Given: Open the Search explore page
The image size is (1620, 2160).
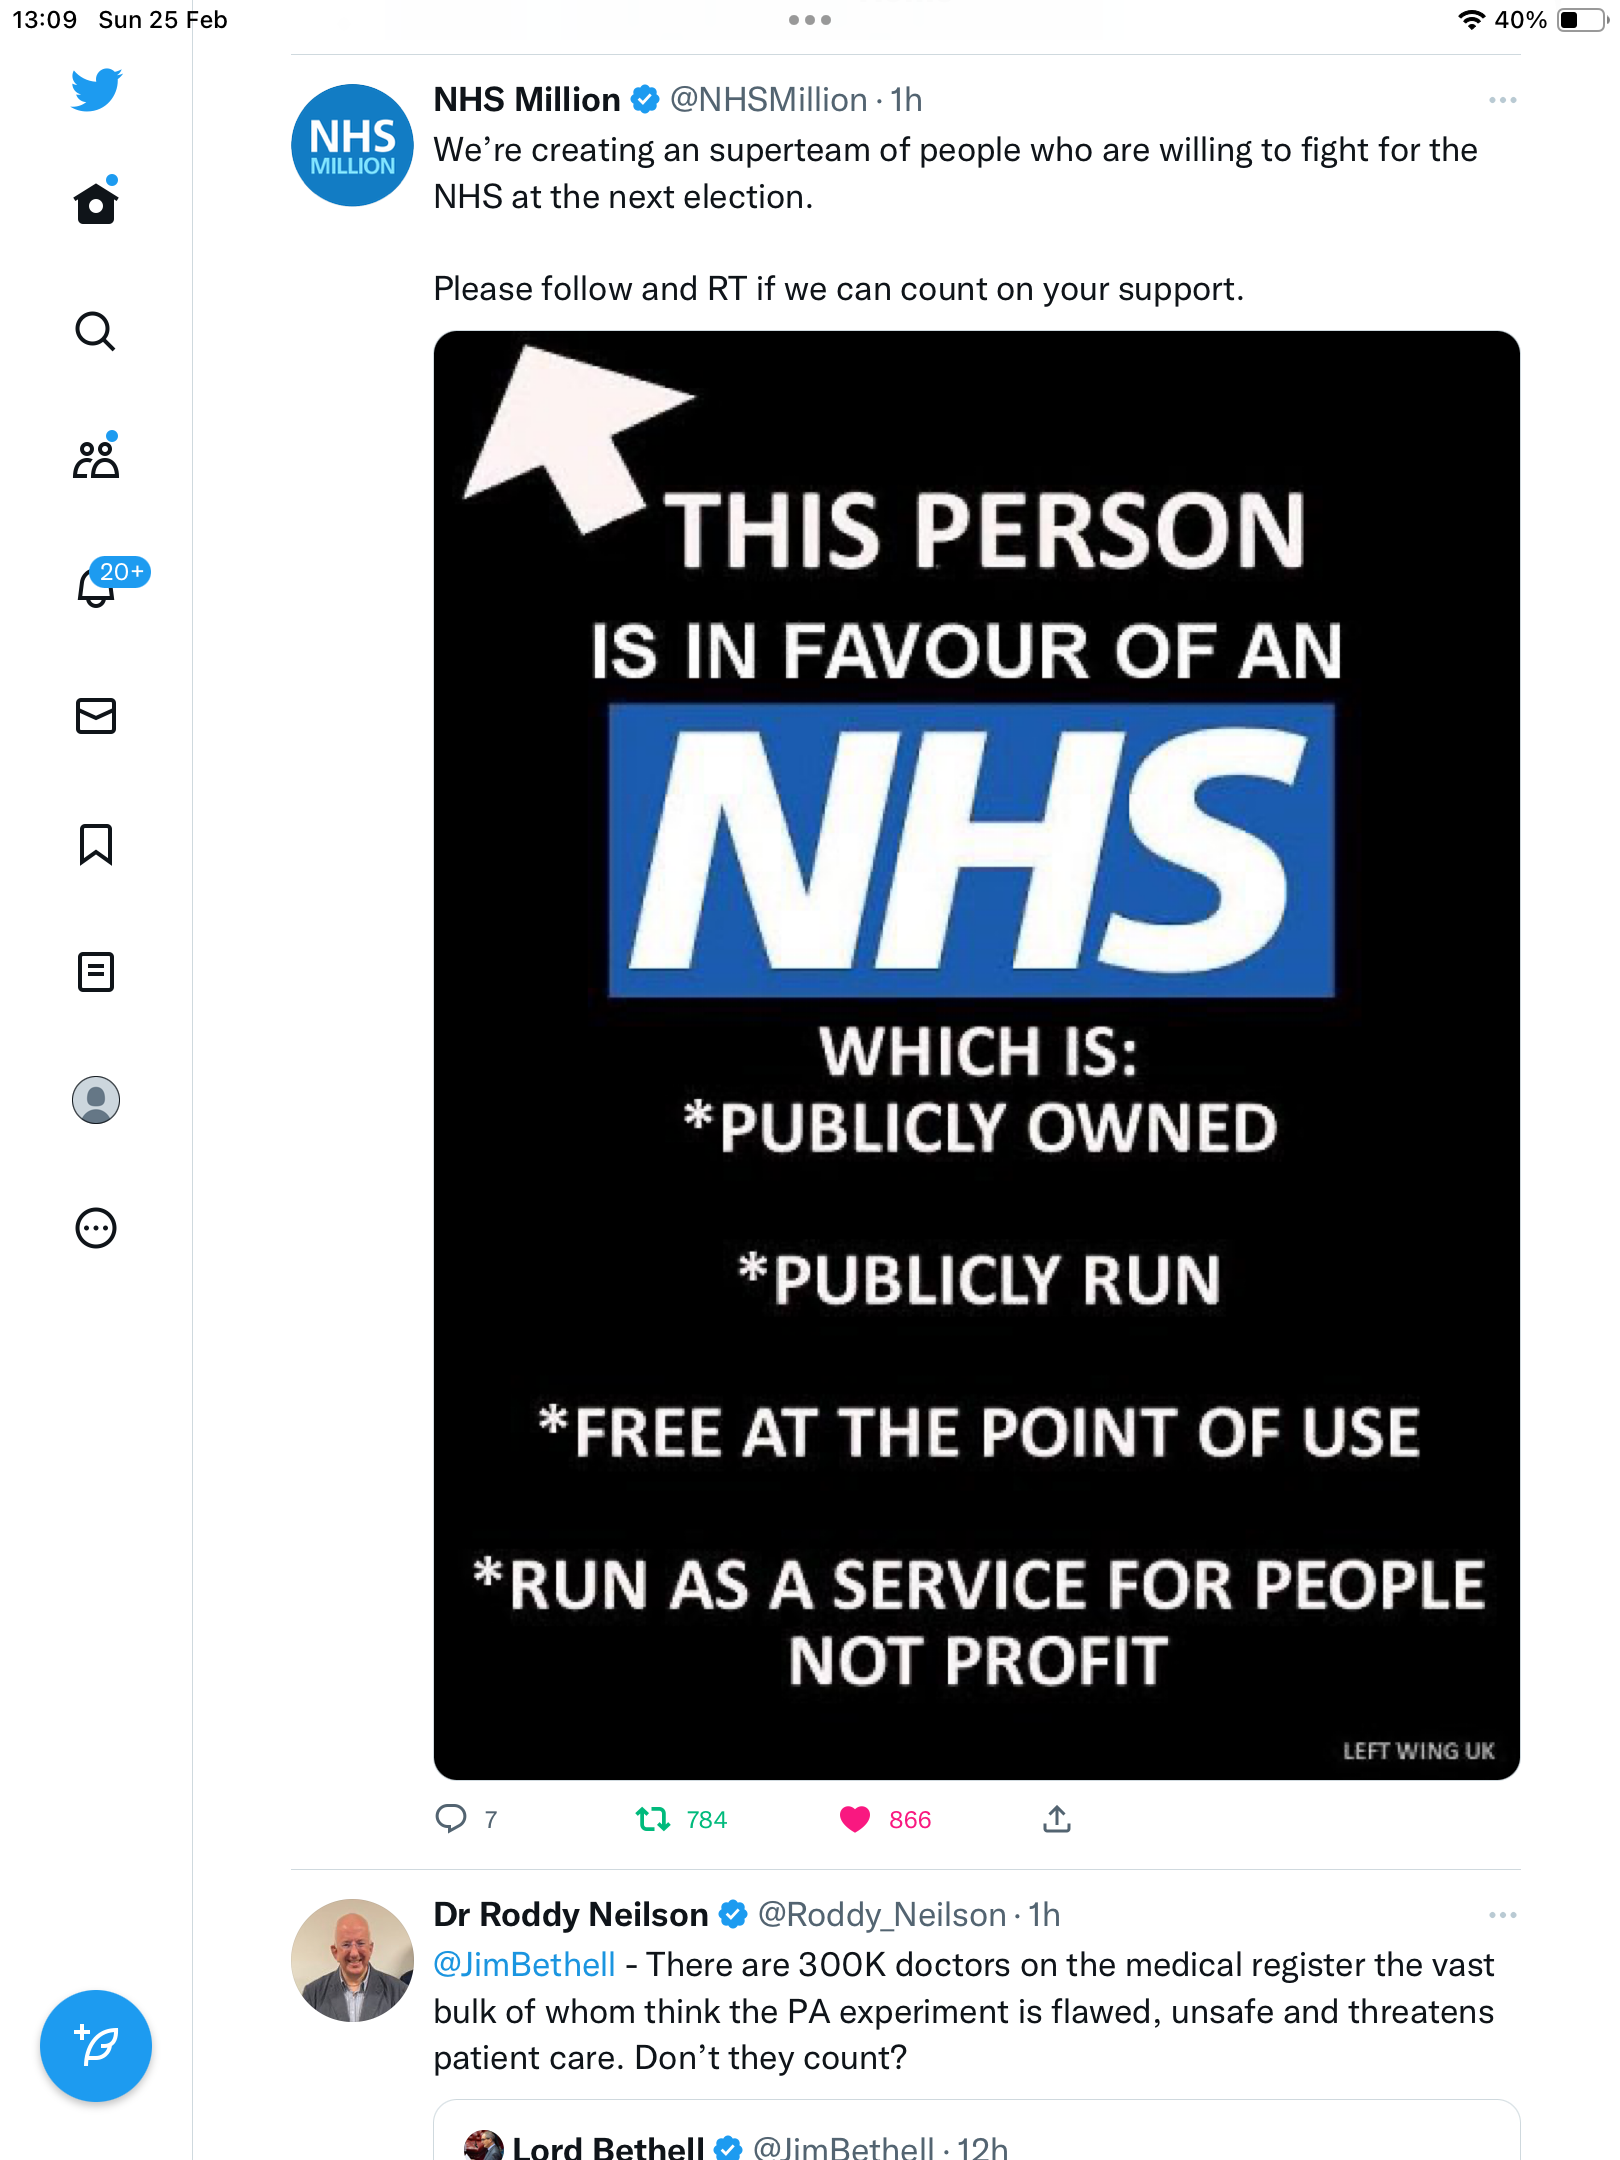Looking at the screenshot, I should [96, 331].
